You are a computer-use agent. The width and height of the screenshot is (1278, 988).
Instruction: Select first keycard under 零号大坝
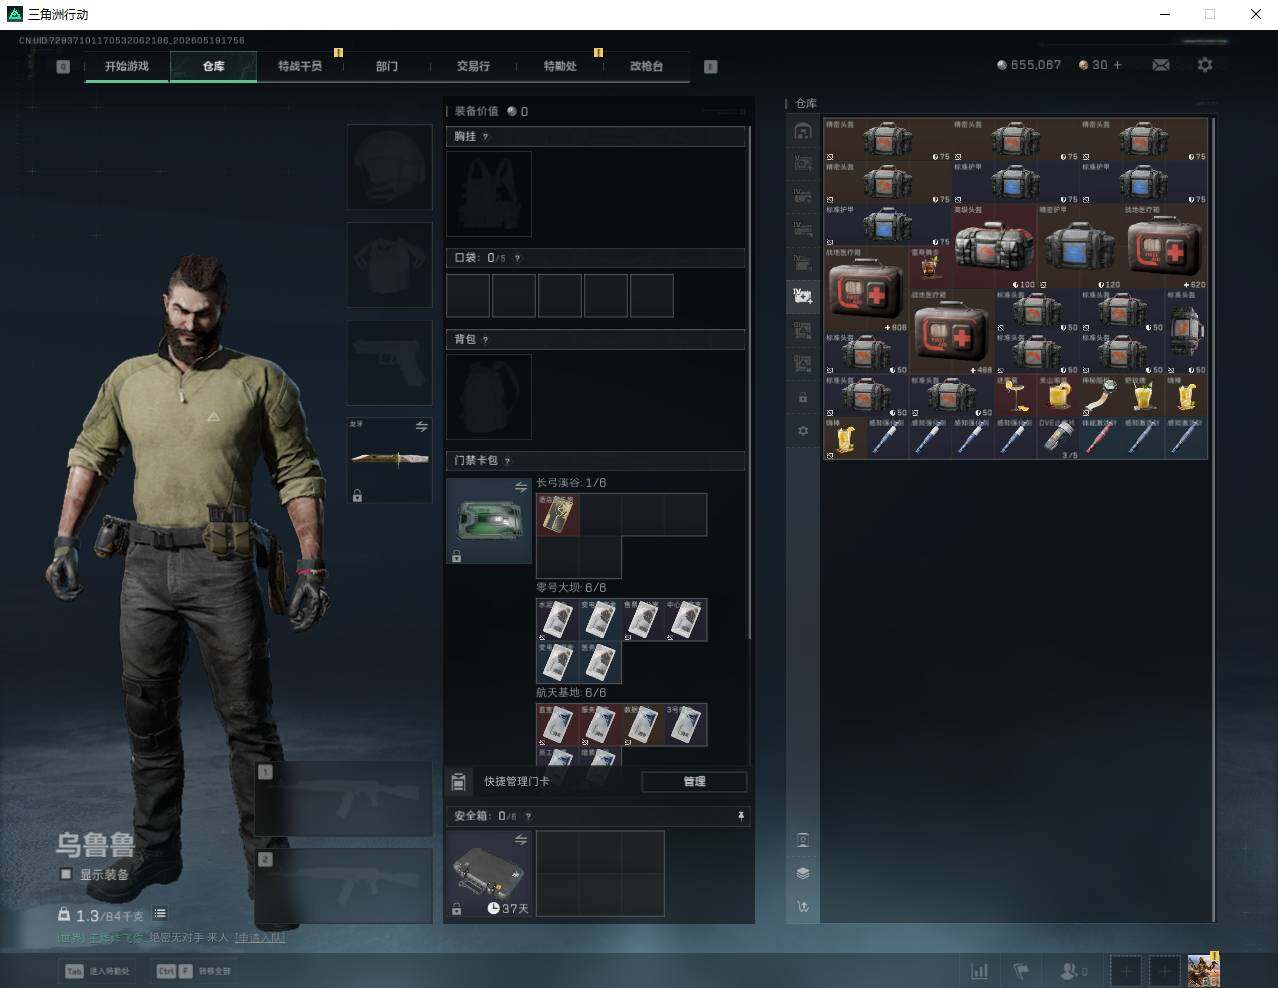pos(558,620)
